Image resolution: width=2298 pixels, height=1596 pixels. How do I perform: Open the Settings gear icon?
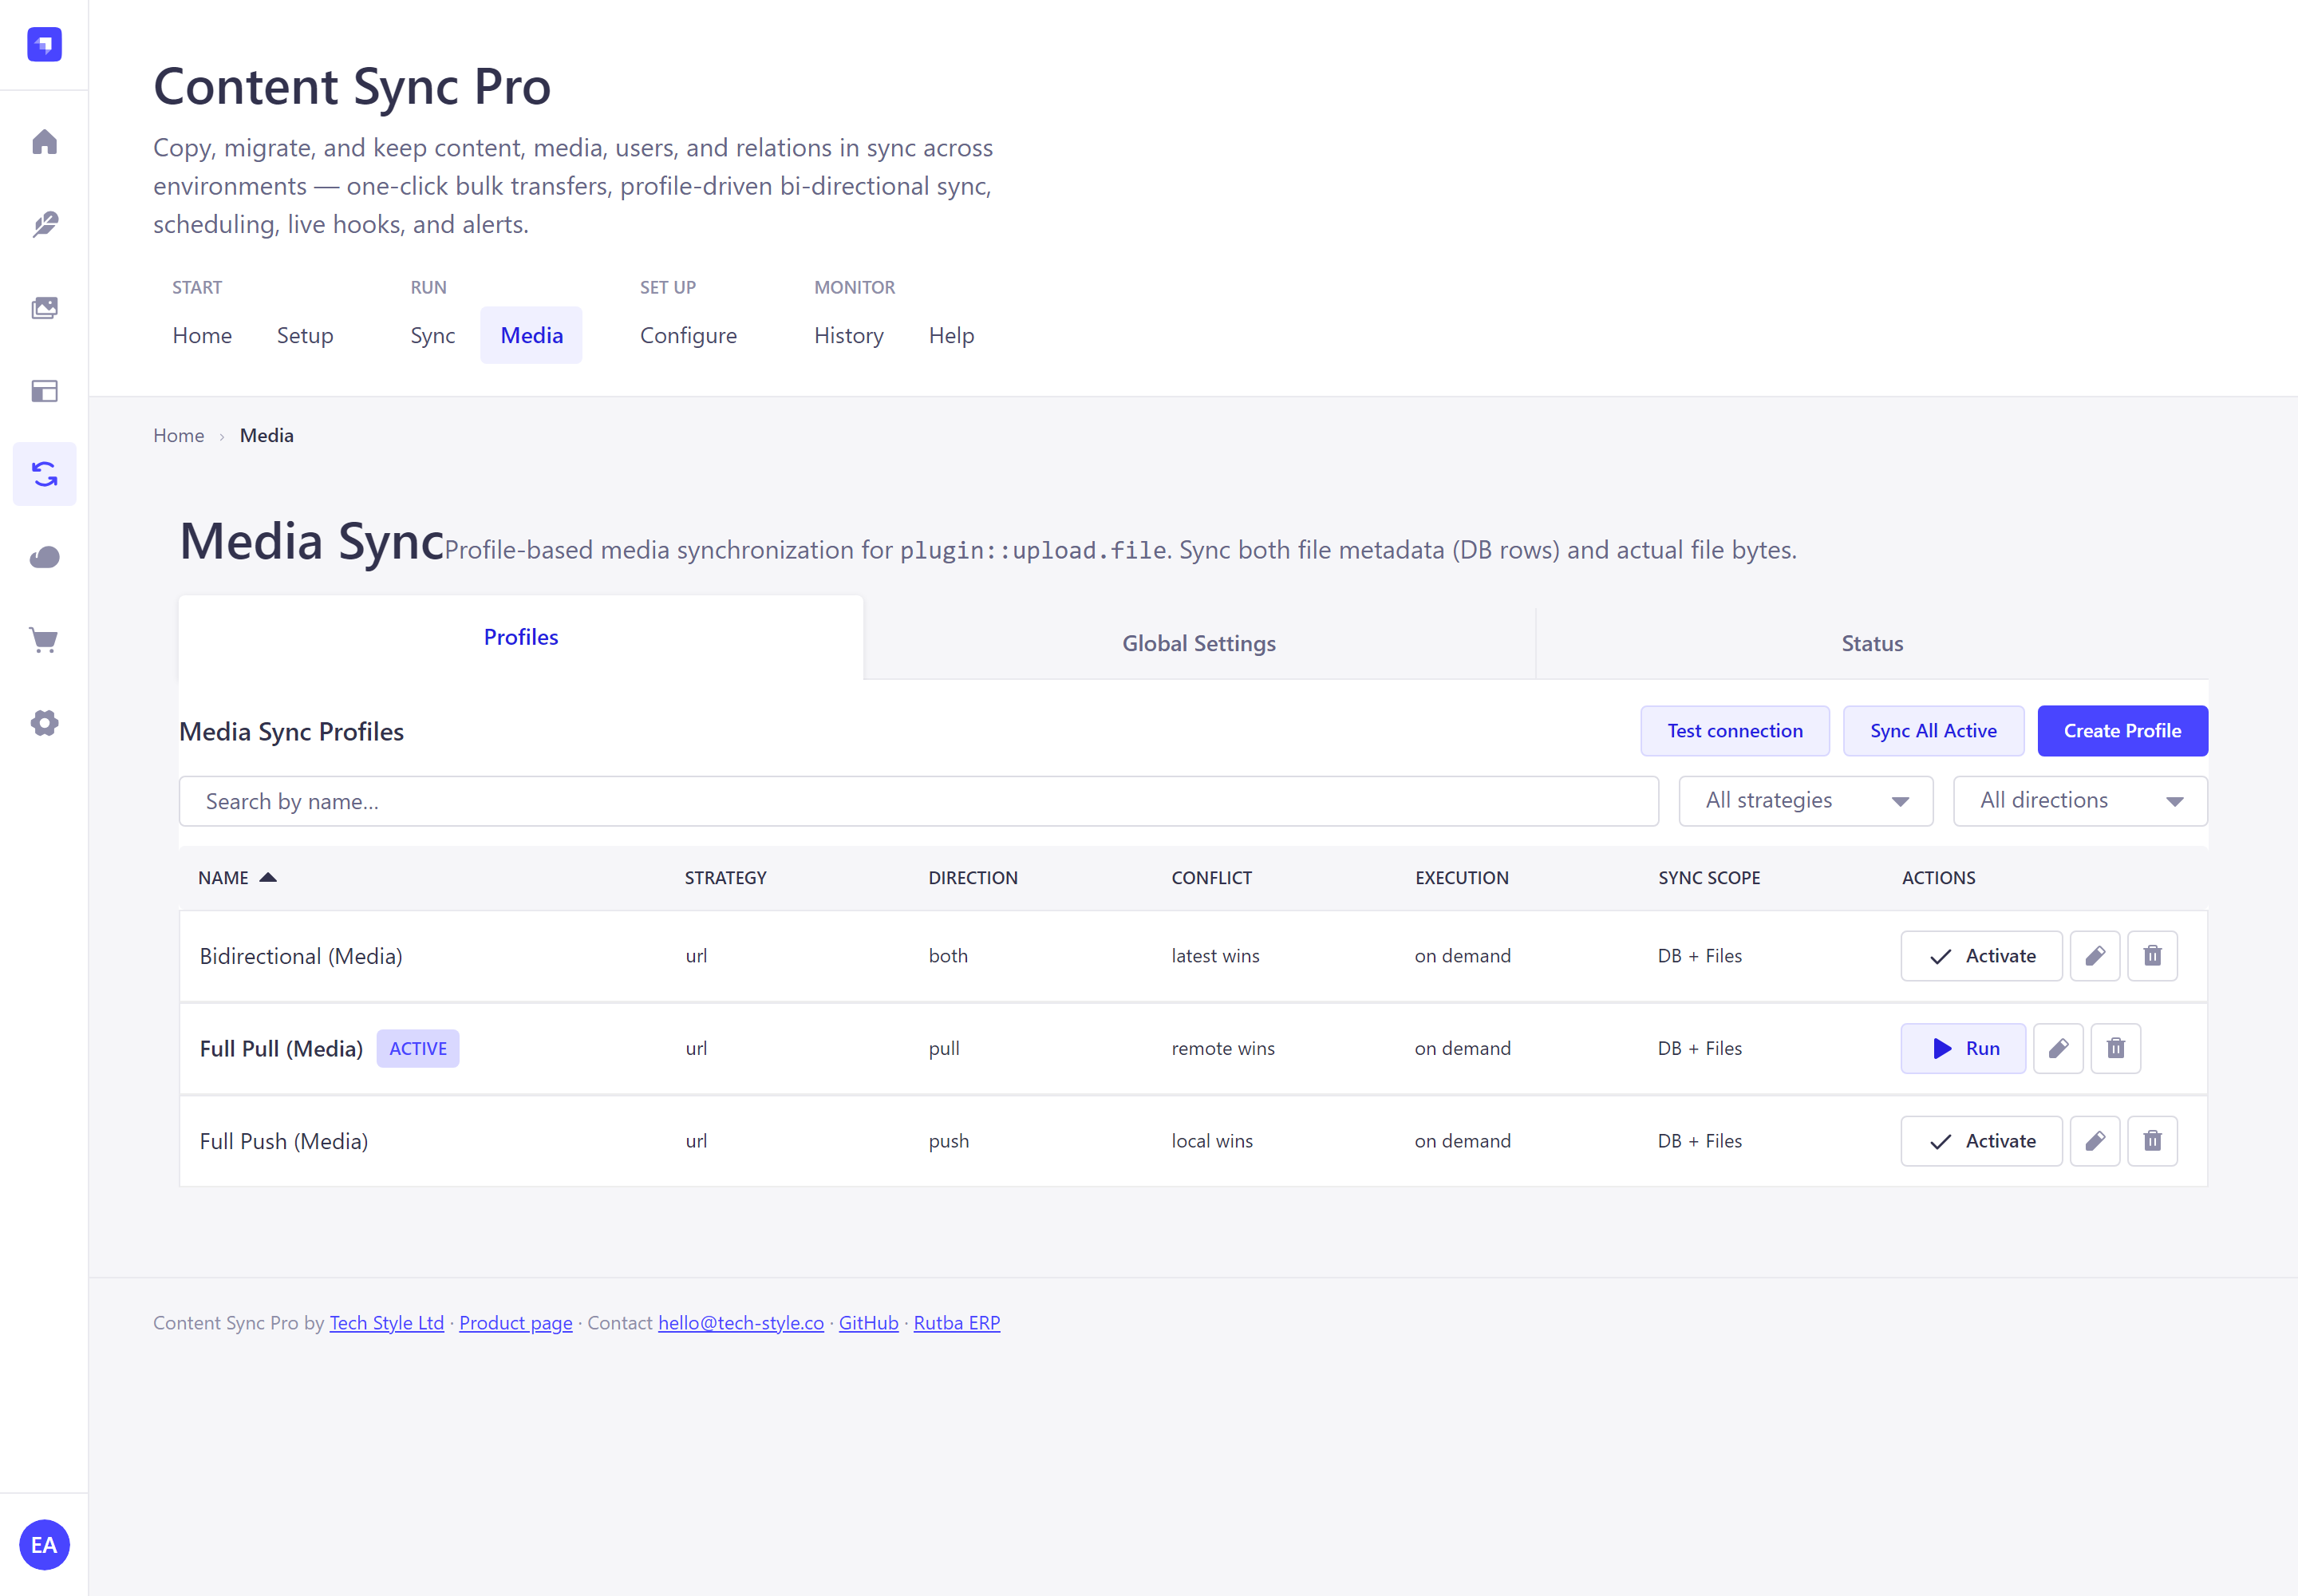(44, 723)
